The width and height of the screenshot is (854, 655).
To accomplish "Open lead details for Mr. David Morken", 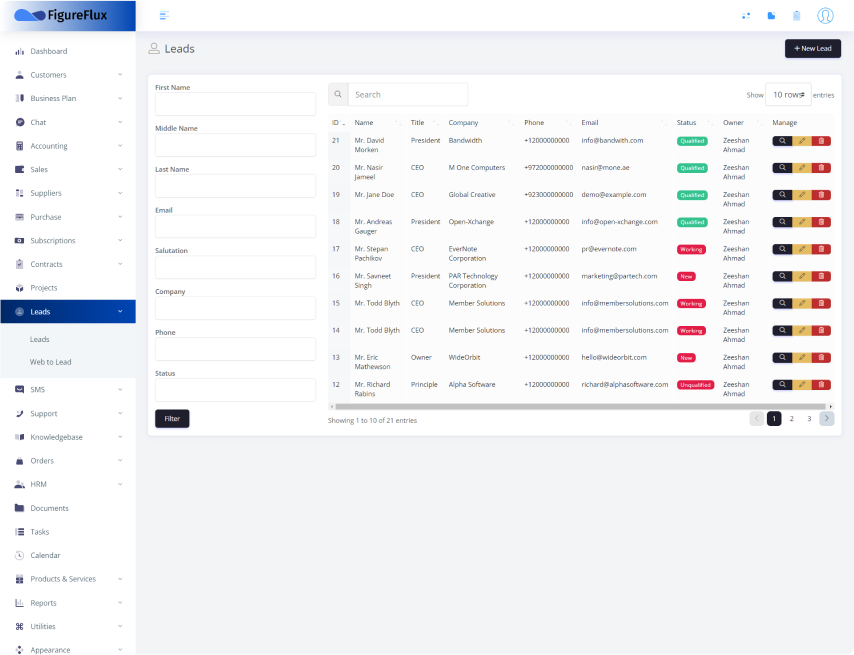I will 783,140.
